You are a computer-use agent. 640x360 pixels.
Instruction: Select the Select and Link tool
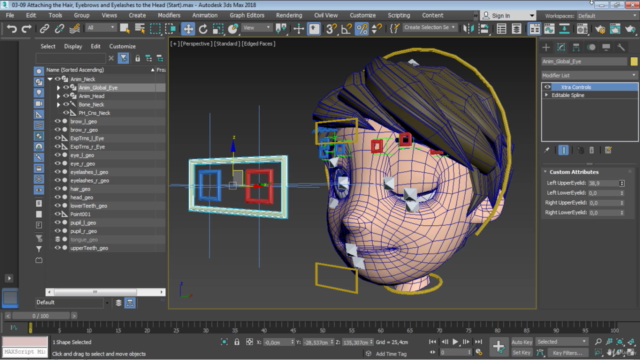44,29
